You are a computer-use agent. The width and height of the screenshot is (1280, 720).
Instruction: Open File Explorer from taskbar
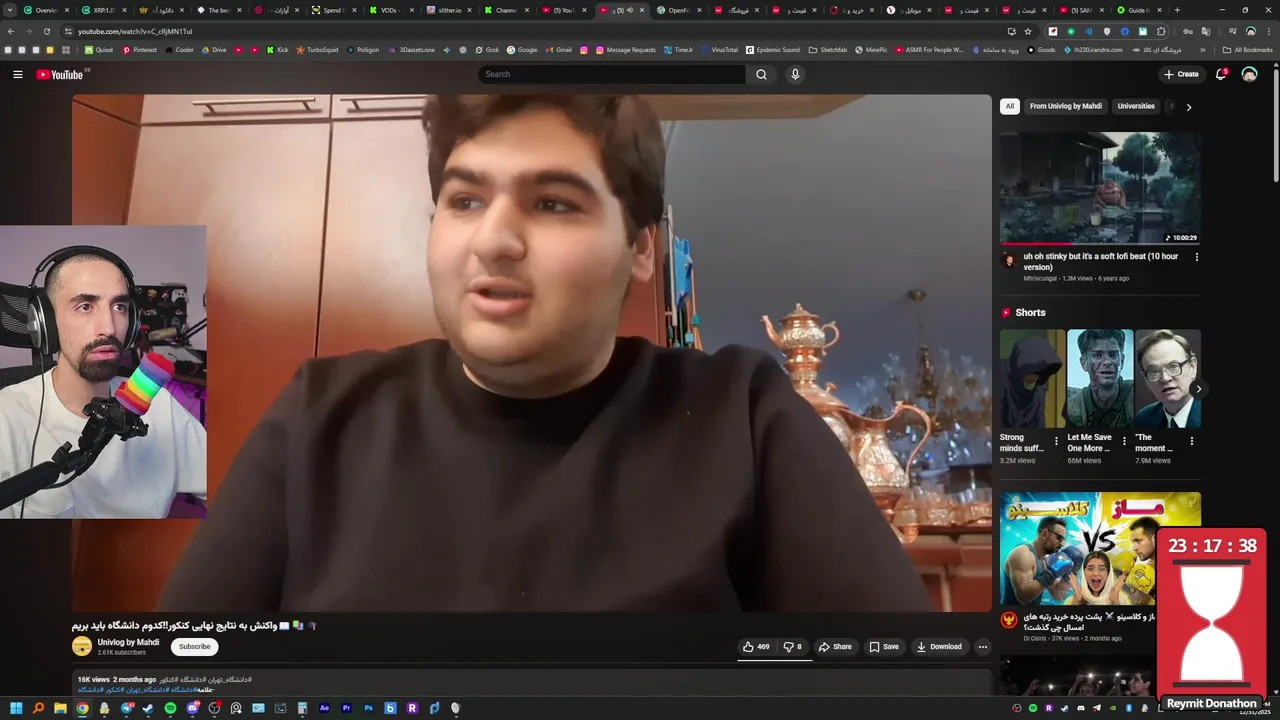[x=60, y=708]
